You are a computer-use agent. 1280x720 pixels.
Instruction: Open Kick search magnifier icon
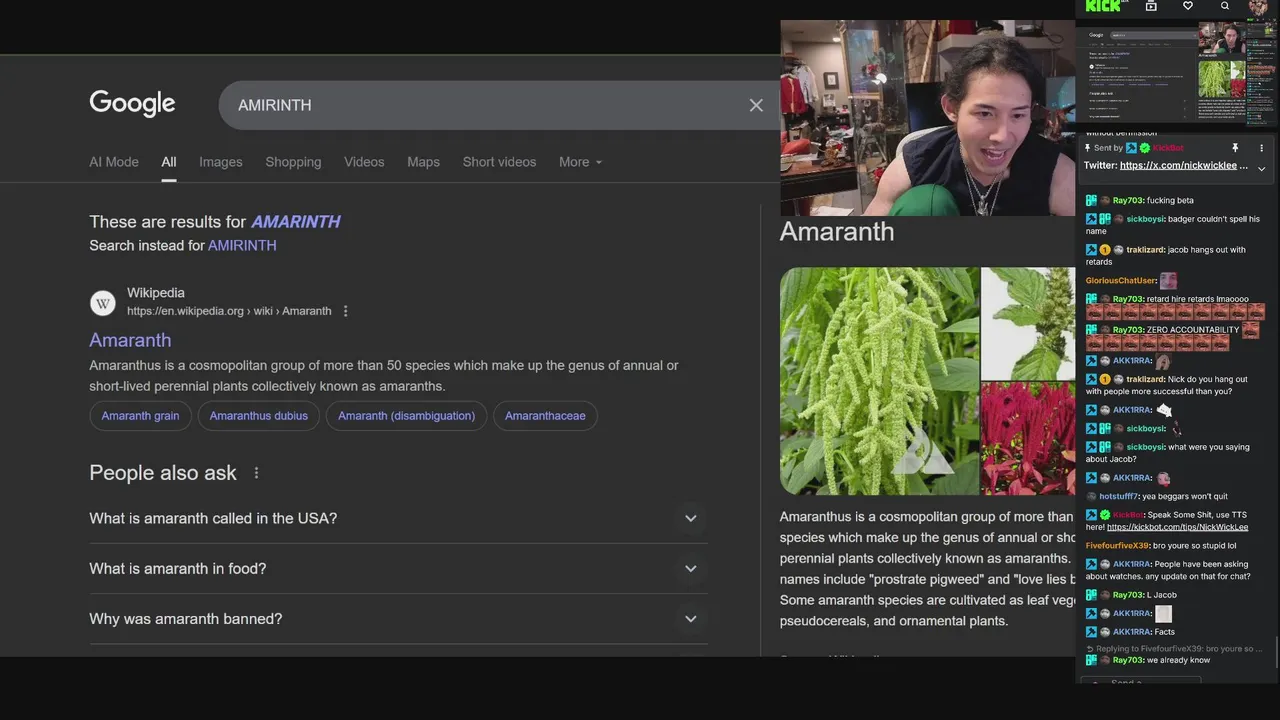tap(1225, 6)
